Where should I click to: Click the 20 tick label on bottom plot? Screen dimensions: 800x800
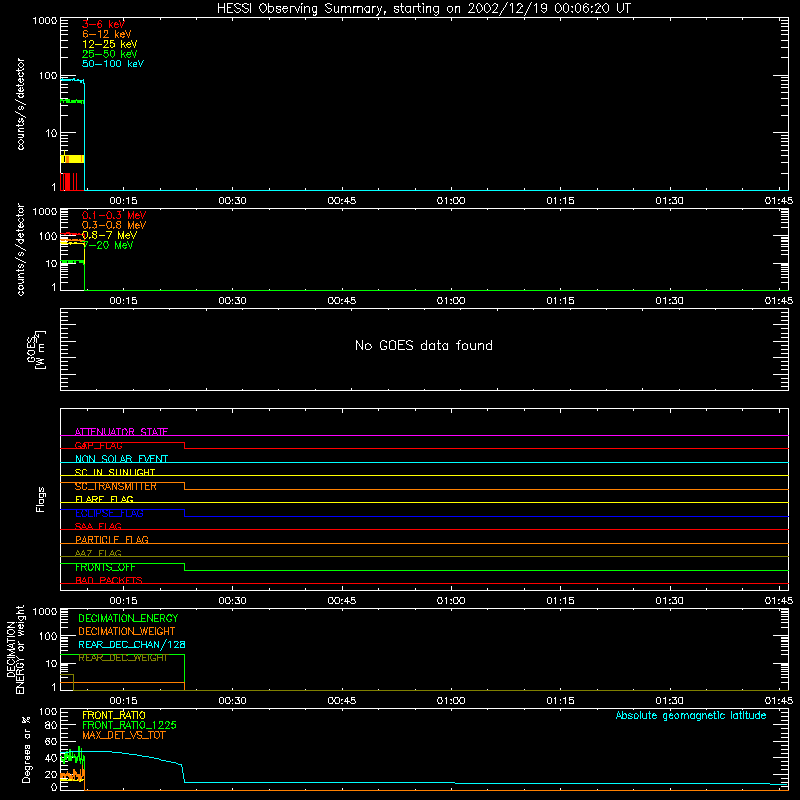coord(51,774)
